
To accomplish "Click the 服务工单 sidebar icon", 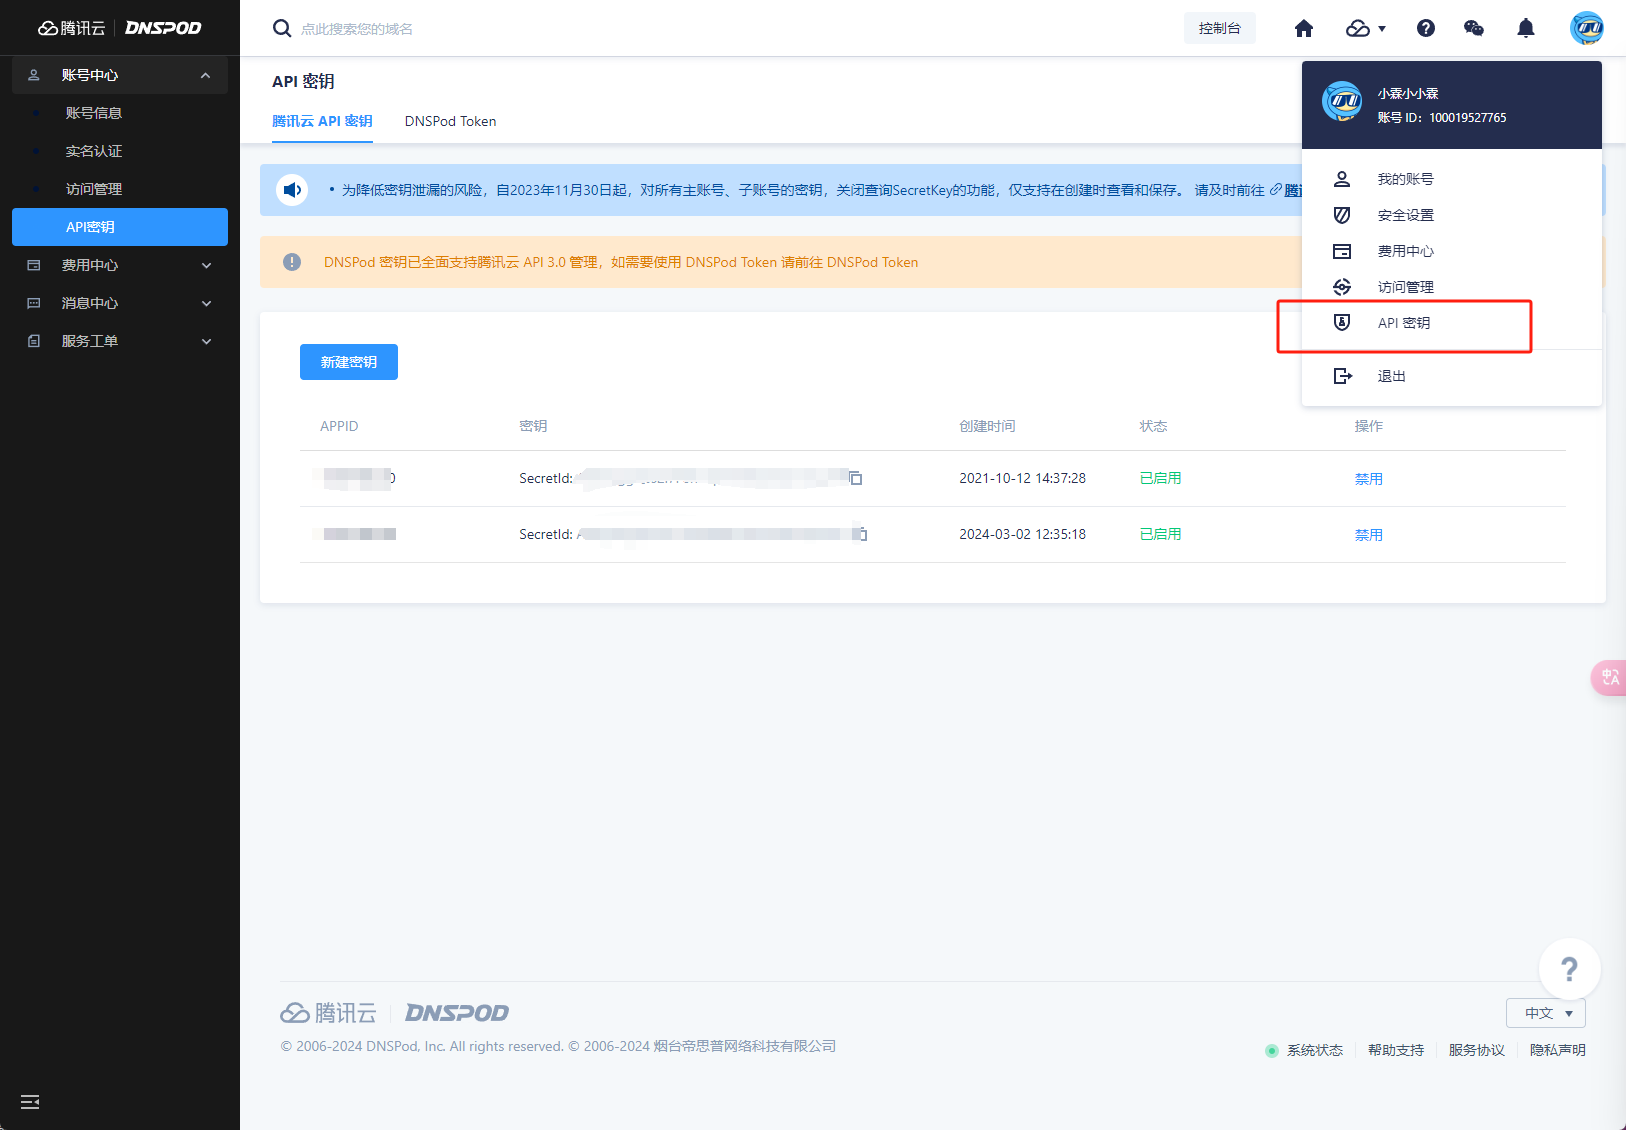I will pos(34,341).
